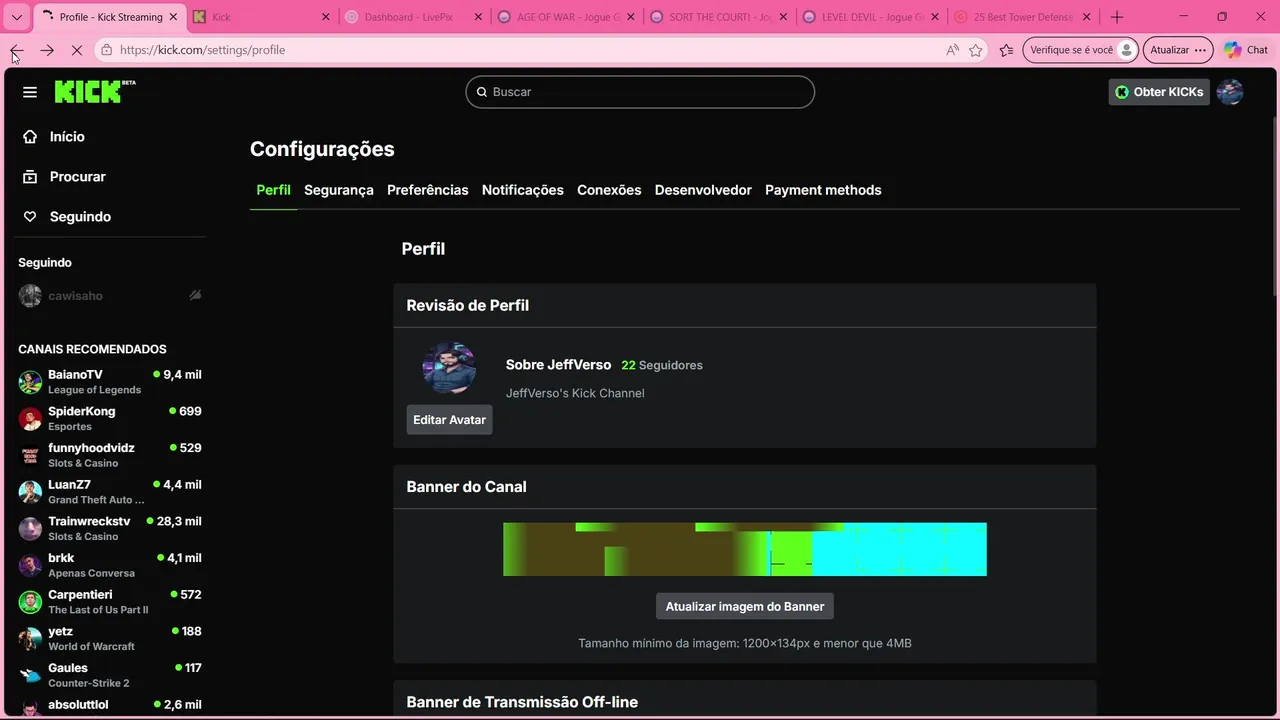Click Atualizar imagem do Banner button

[745, 606]
